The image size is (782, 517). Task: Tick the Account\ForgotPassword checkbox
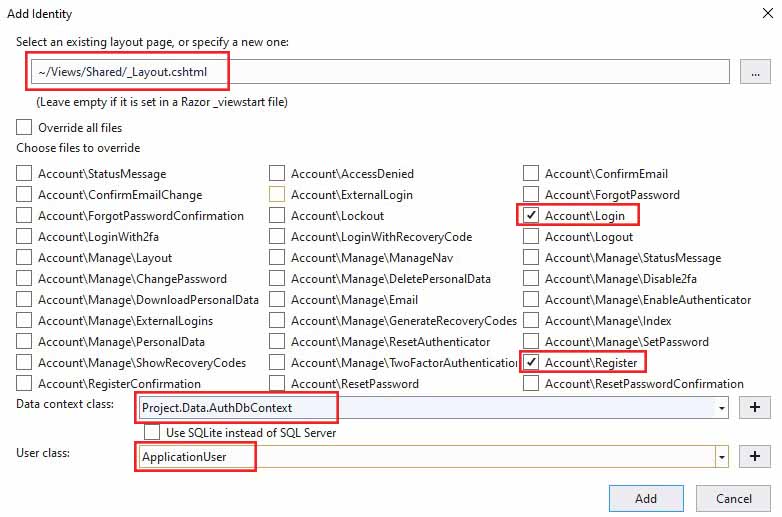[x=531, y=194]
